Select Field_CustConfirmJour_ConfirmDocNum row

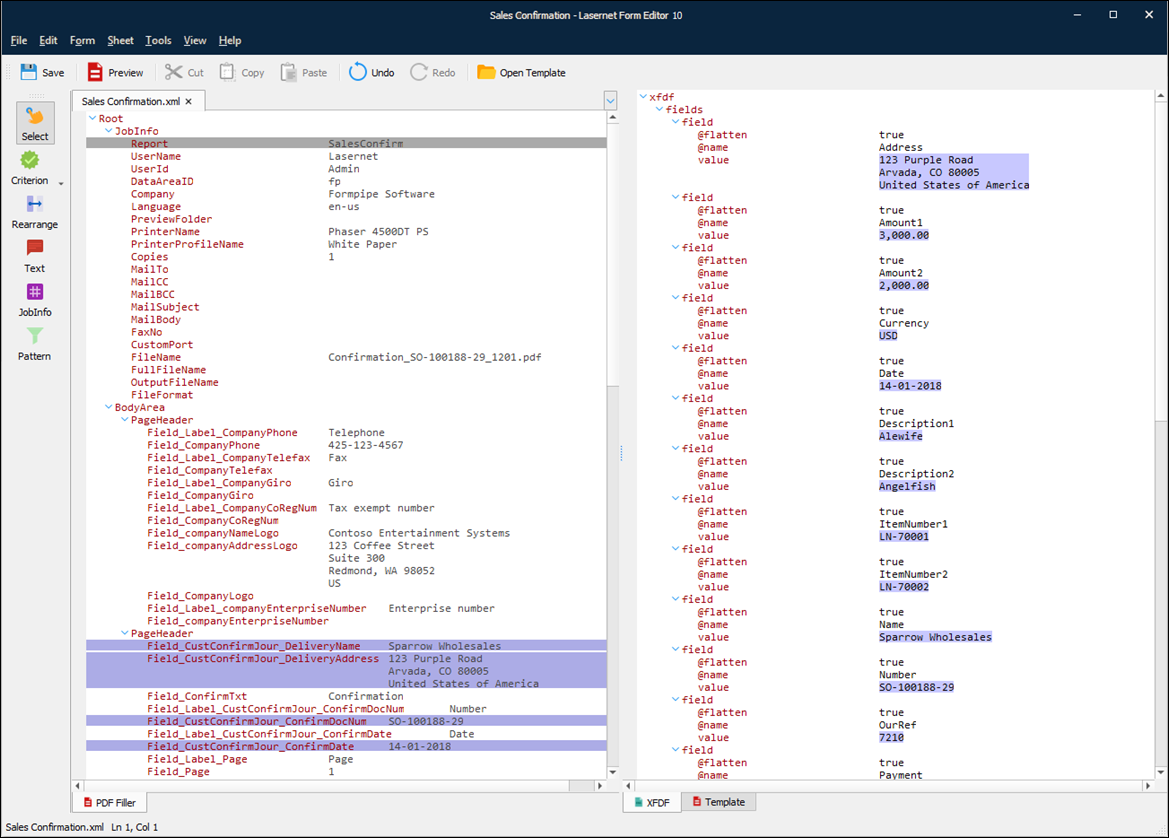tap(346, 721)
